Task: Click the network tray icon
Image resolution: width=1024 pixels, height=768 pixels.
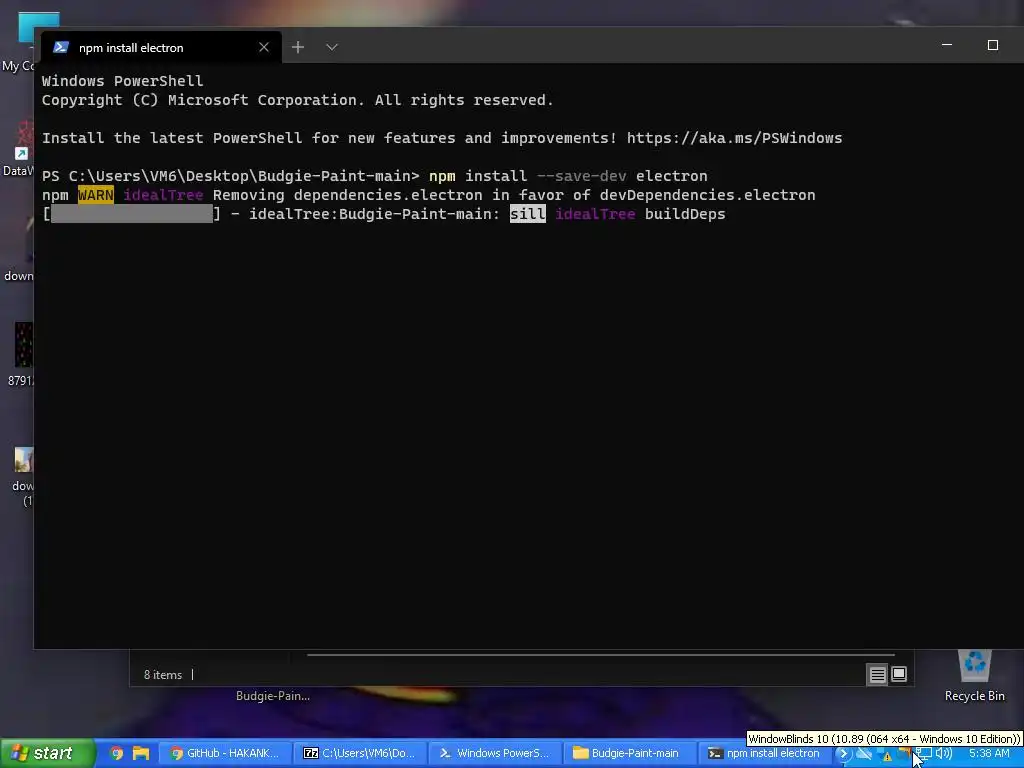Action: 924,754
